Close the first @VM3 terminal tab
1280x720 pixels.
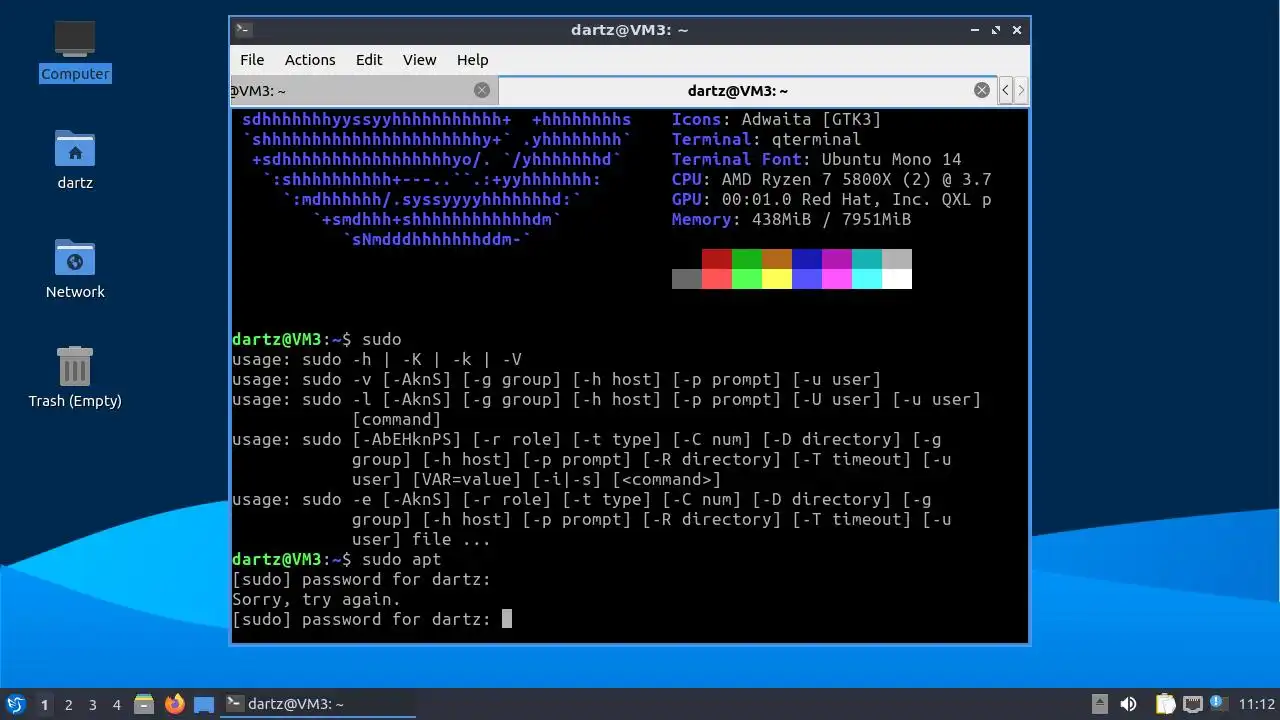point(482,90)
